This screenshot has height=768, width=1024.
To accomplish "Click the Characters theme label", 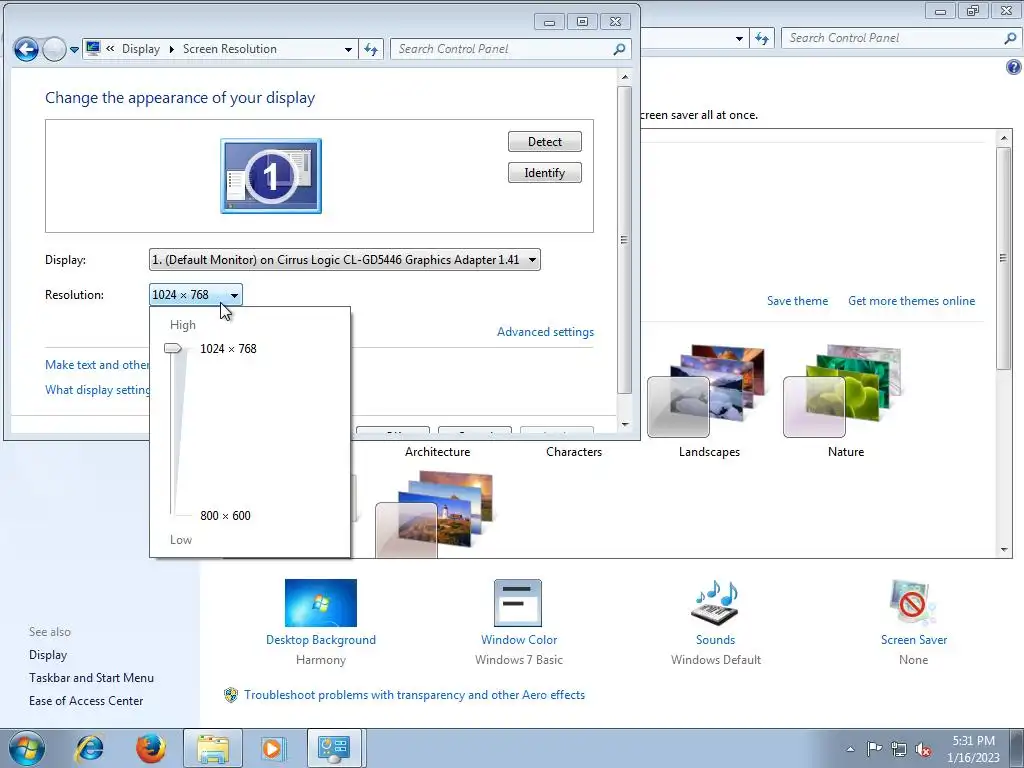I will point(574,452).
